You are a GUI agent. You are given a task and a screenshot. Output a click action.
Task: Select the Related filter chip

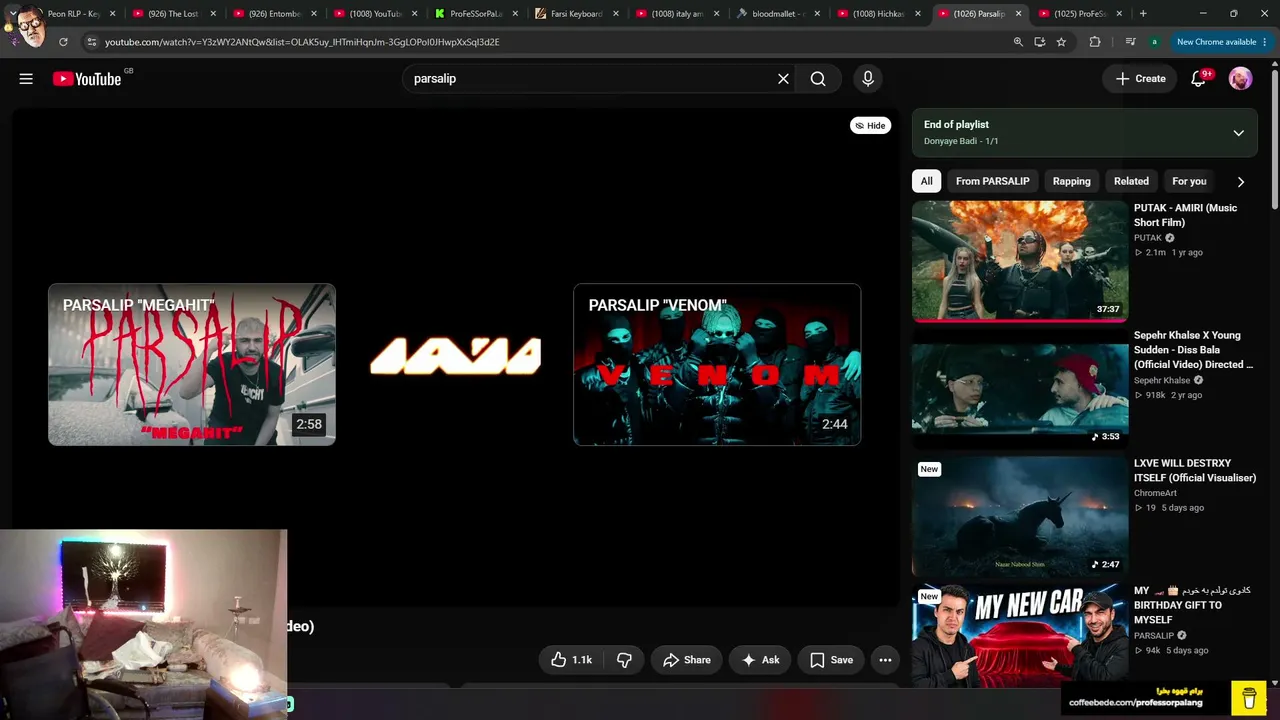click(1131, 181)
